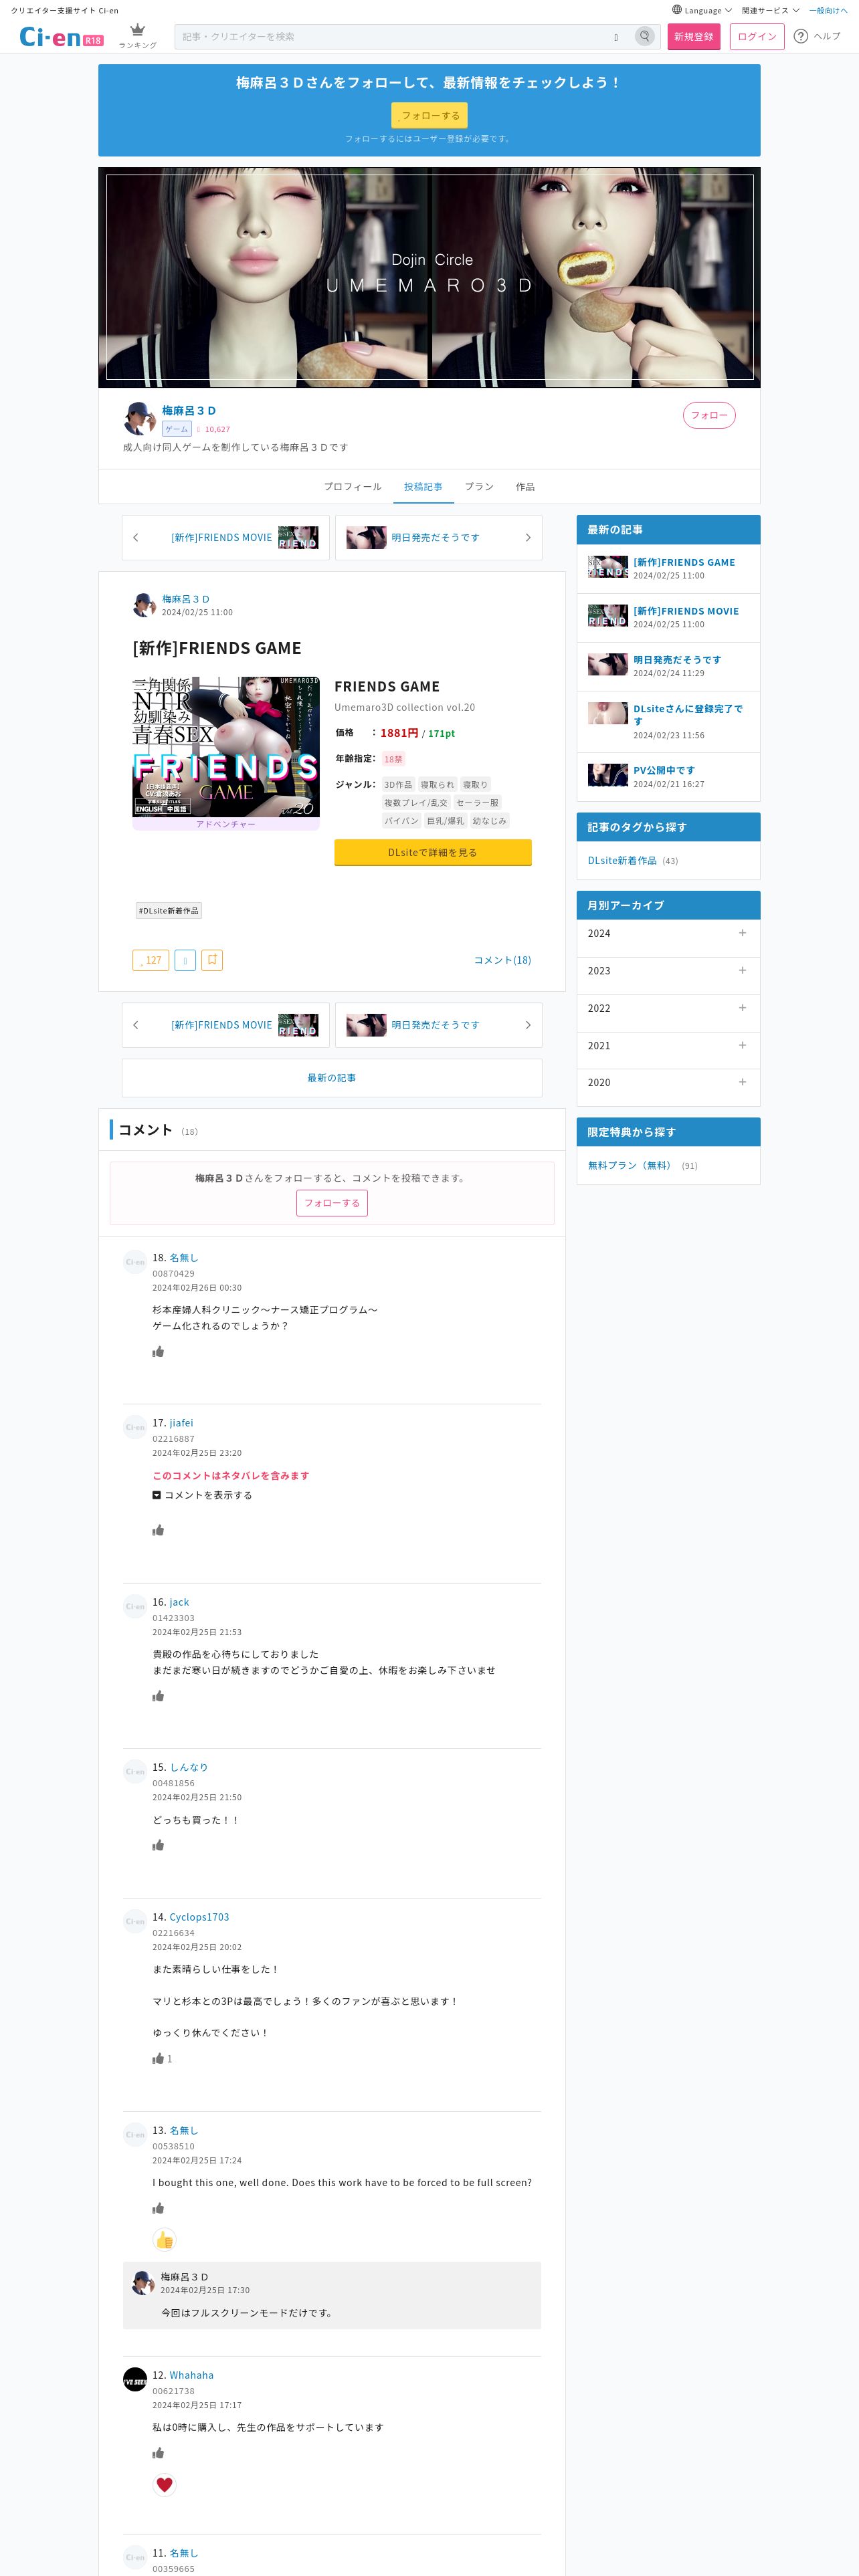Click the 寝取られ genre tag
Screen dimensions: 859x2576
tap(437, 785)
